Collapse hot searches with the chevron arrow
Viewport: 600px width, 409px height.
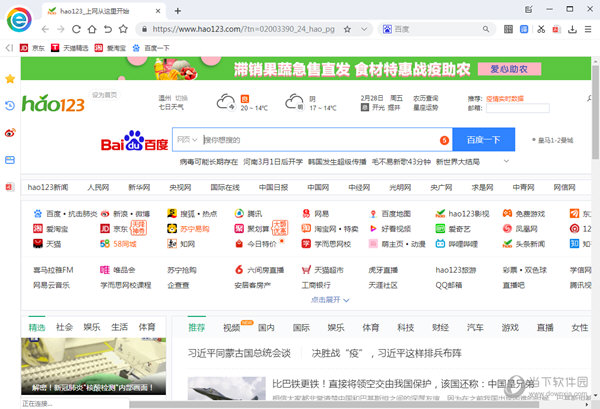click(x=507, y=160)
